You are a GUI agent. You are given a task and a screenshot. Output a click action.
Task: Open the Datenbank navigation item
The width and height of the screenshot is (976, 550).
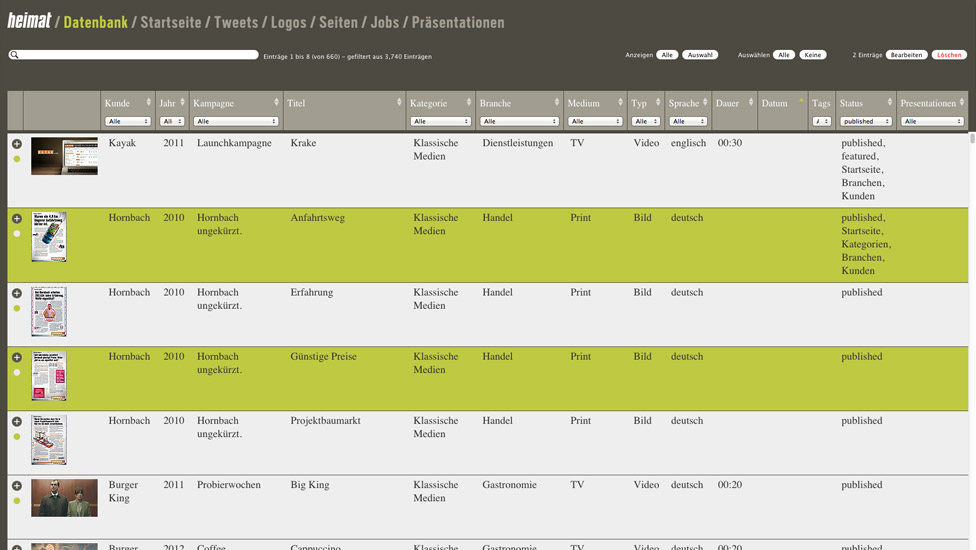[x=95, y=22]
